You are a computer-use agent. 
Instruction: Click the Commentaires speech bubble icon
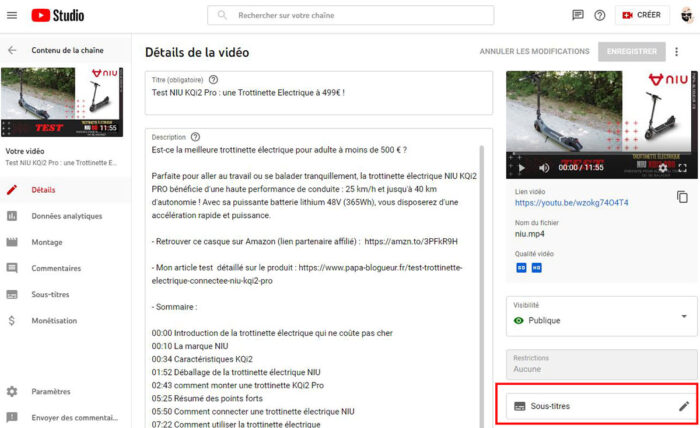12,268
